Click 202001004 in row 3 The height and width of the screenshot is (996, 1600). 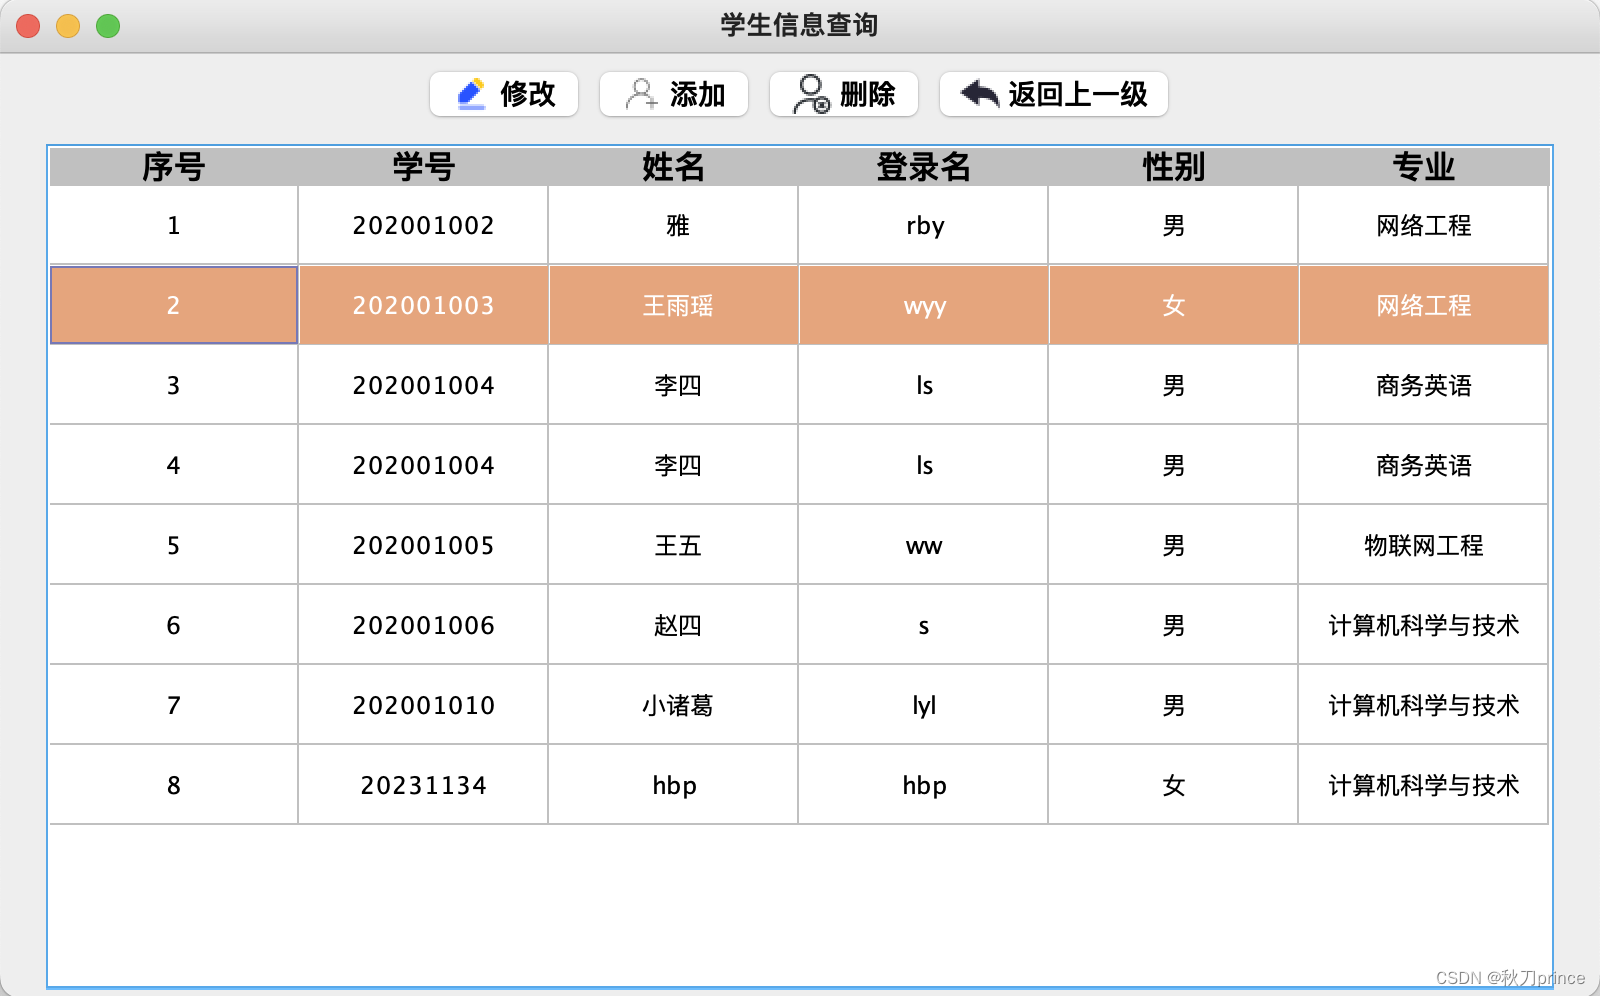(x=424, y=385)
